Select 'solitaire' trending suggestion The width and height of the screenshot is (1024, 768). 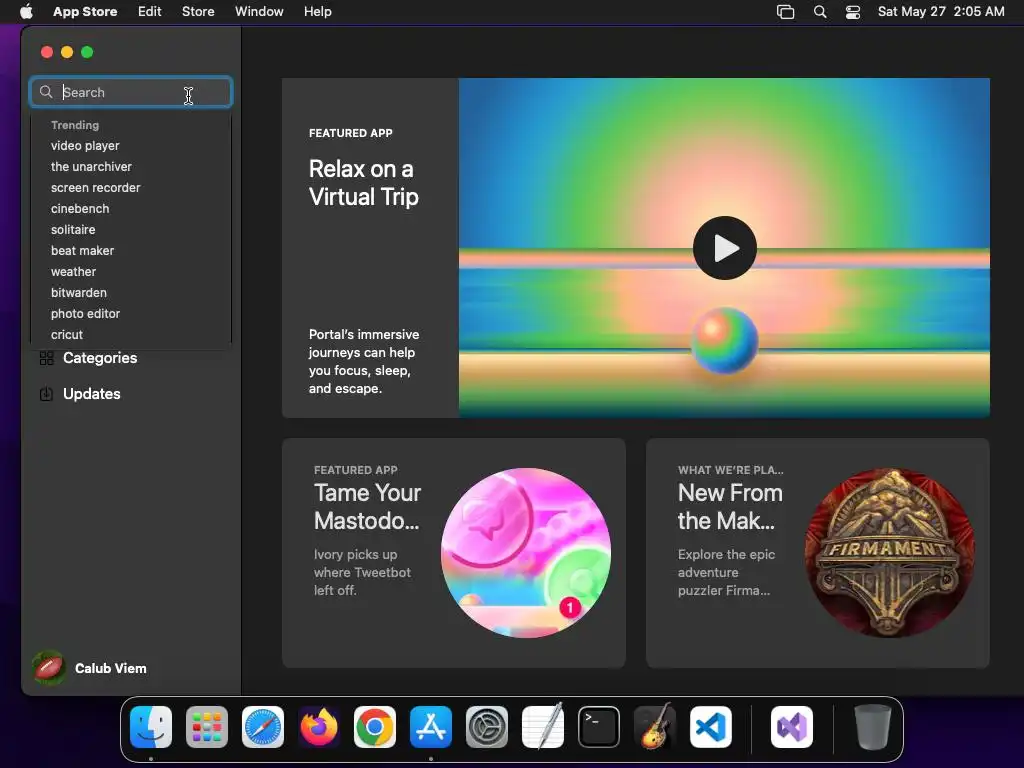(x=73, y=229)
